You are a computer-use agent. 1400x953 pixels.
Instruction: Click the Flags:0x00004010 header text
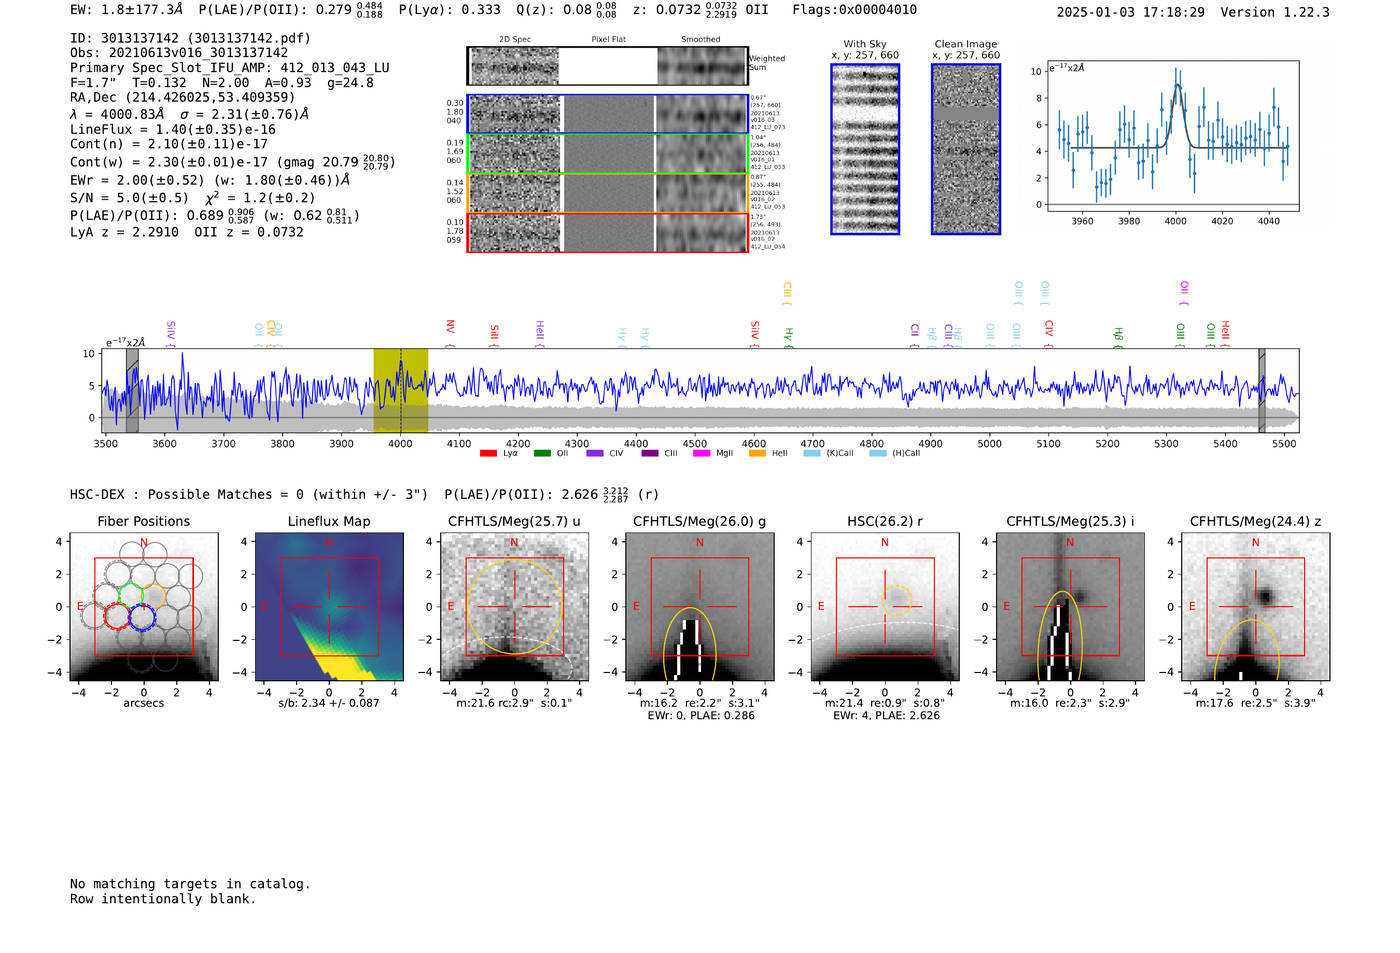[x=855, y=10]
